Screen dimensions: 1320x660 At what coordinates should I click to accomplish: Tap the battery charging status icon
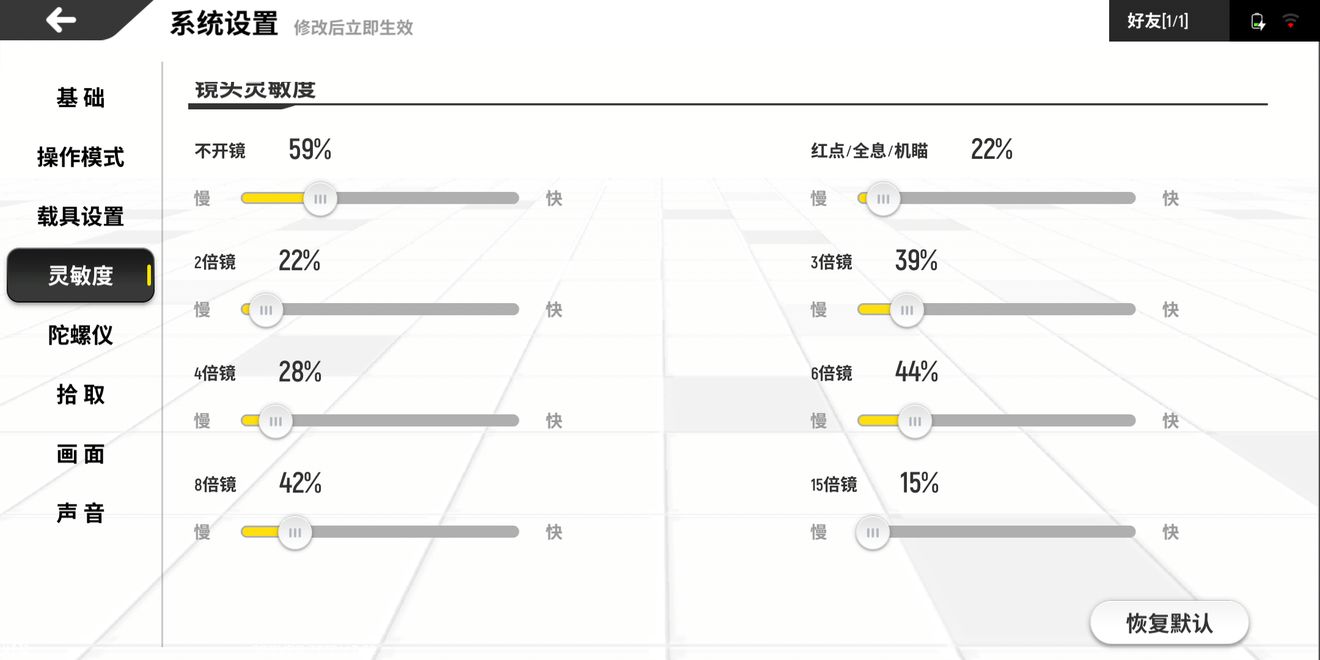click(1258, 21)
